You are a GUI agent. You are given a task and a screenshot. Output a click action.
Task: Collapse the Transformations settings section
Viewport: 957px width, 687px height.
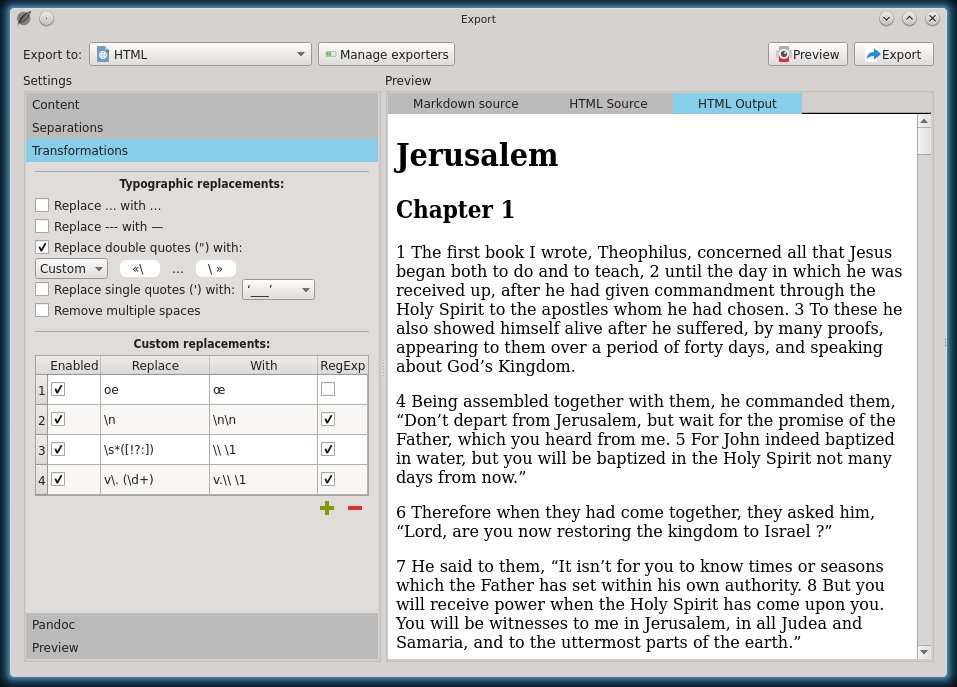202,151
